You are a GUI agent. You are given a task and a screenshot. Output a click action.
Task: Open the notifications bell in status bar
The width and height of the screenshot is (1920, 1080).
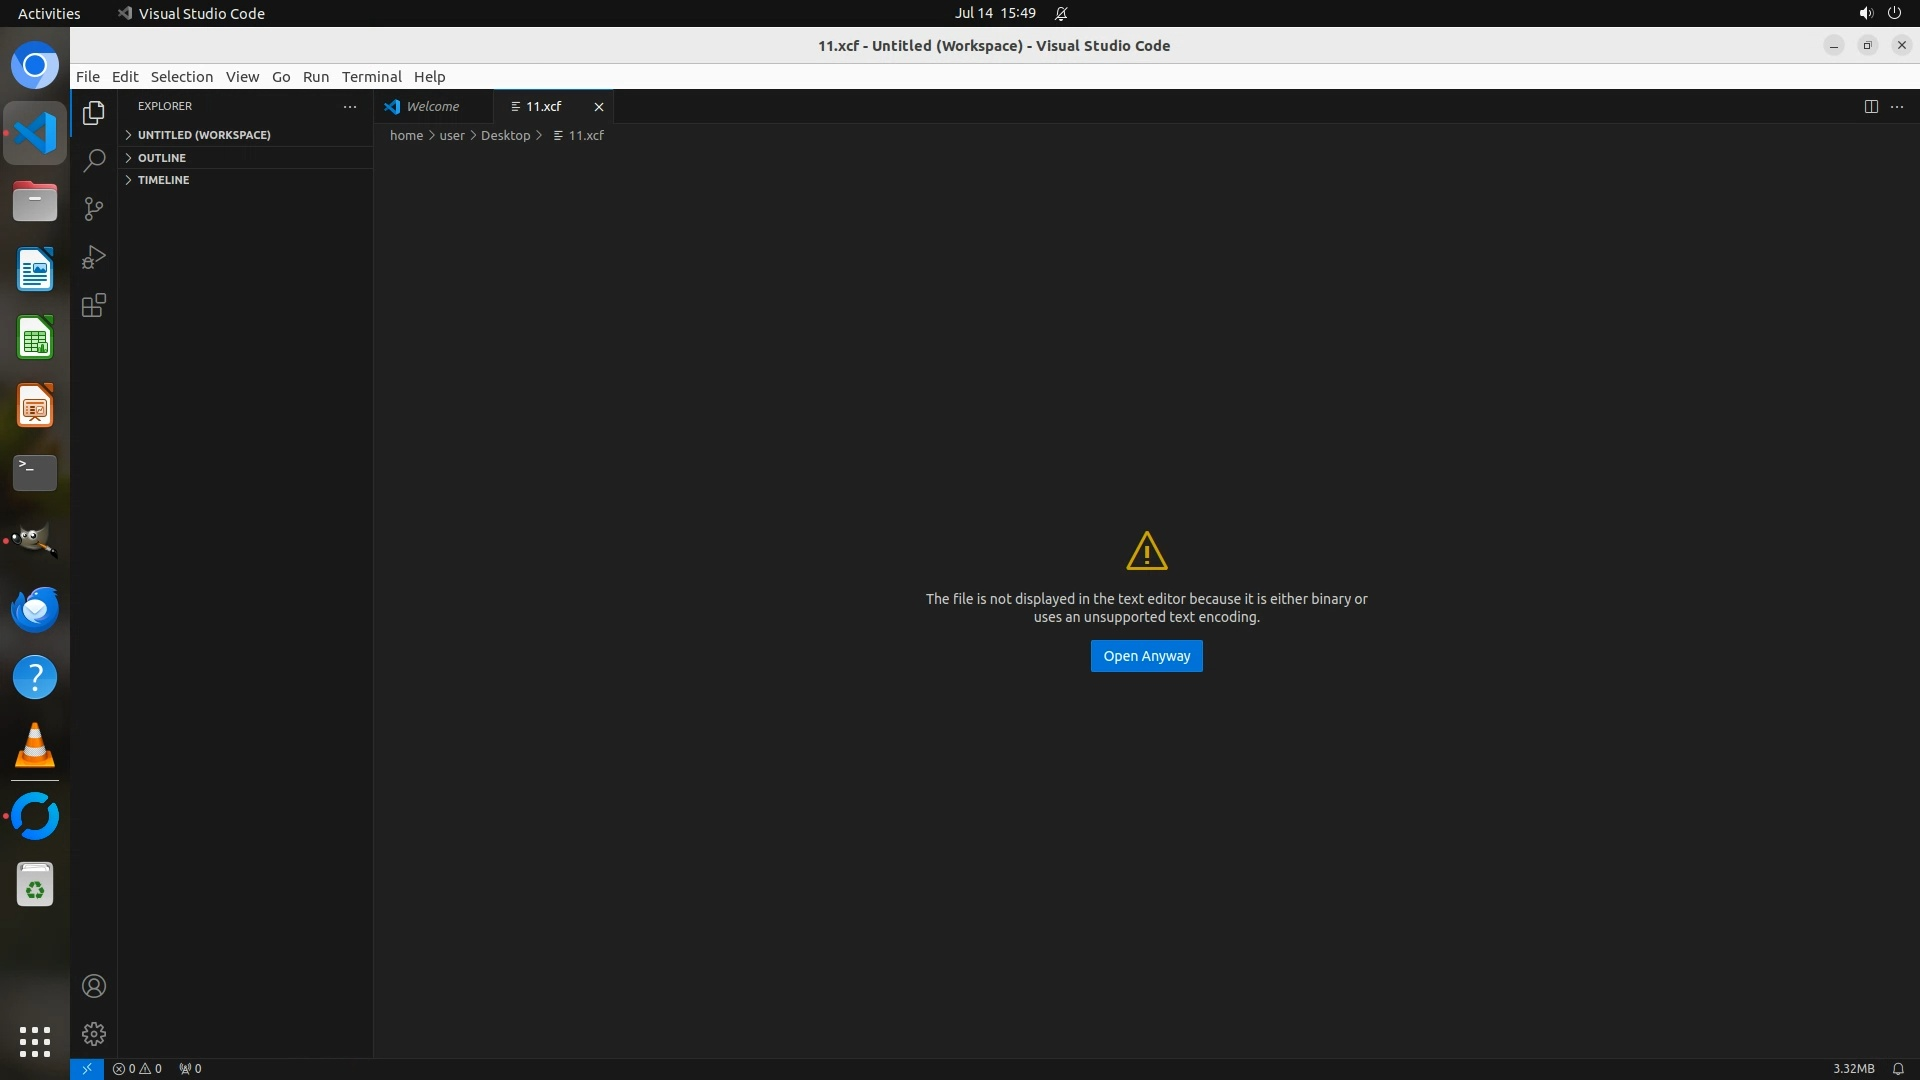(x=1898, y=1068)
